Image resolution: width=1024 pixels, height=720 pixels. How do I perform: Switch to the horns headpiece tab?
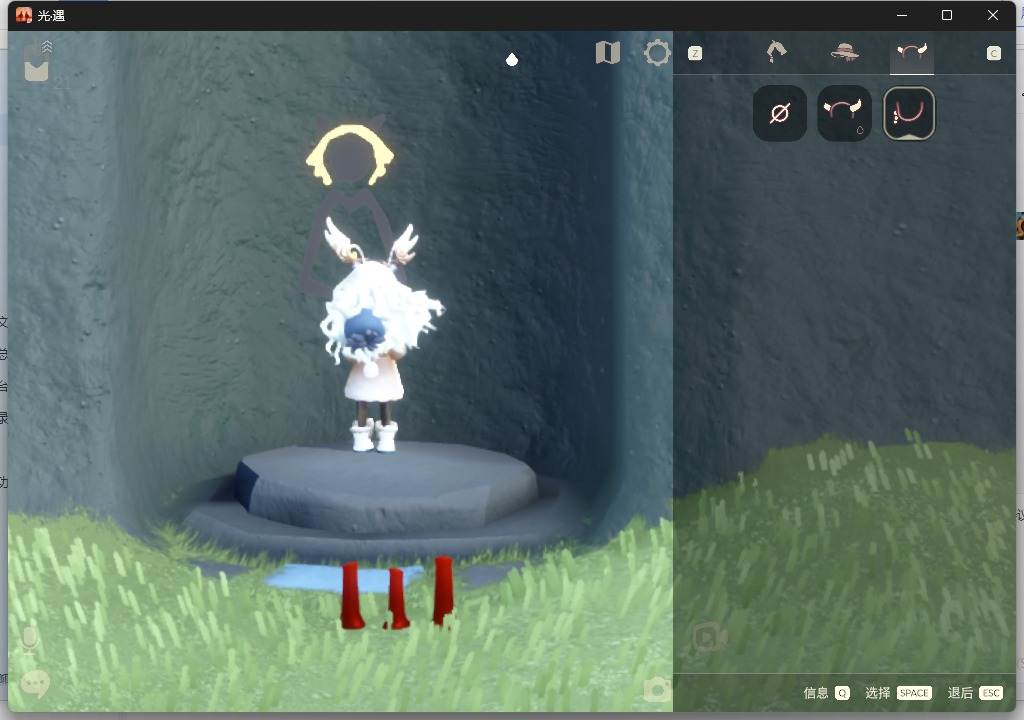(912, 52)
